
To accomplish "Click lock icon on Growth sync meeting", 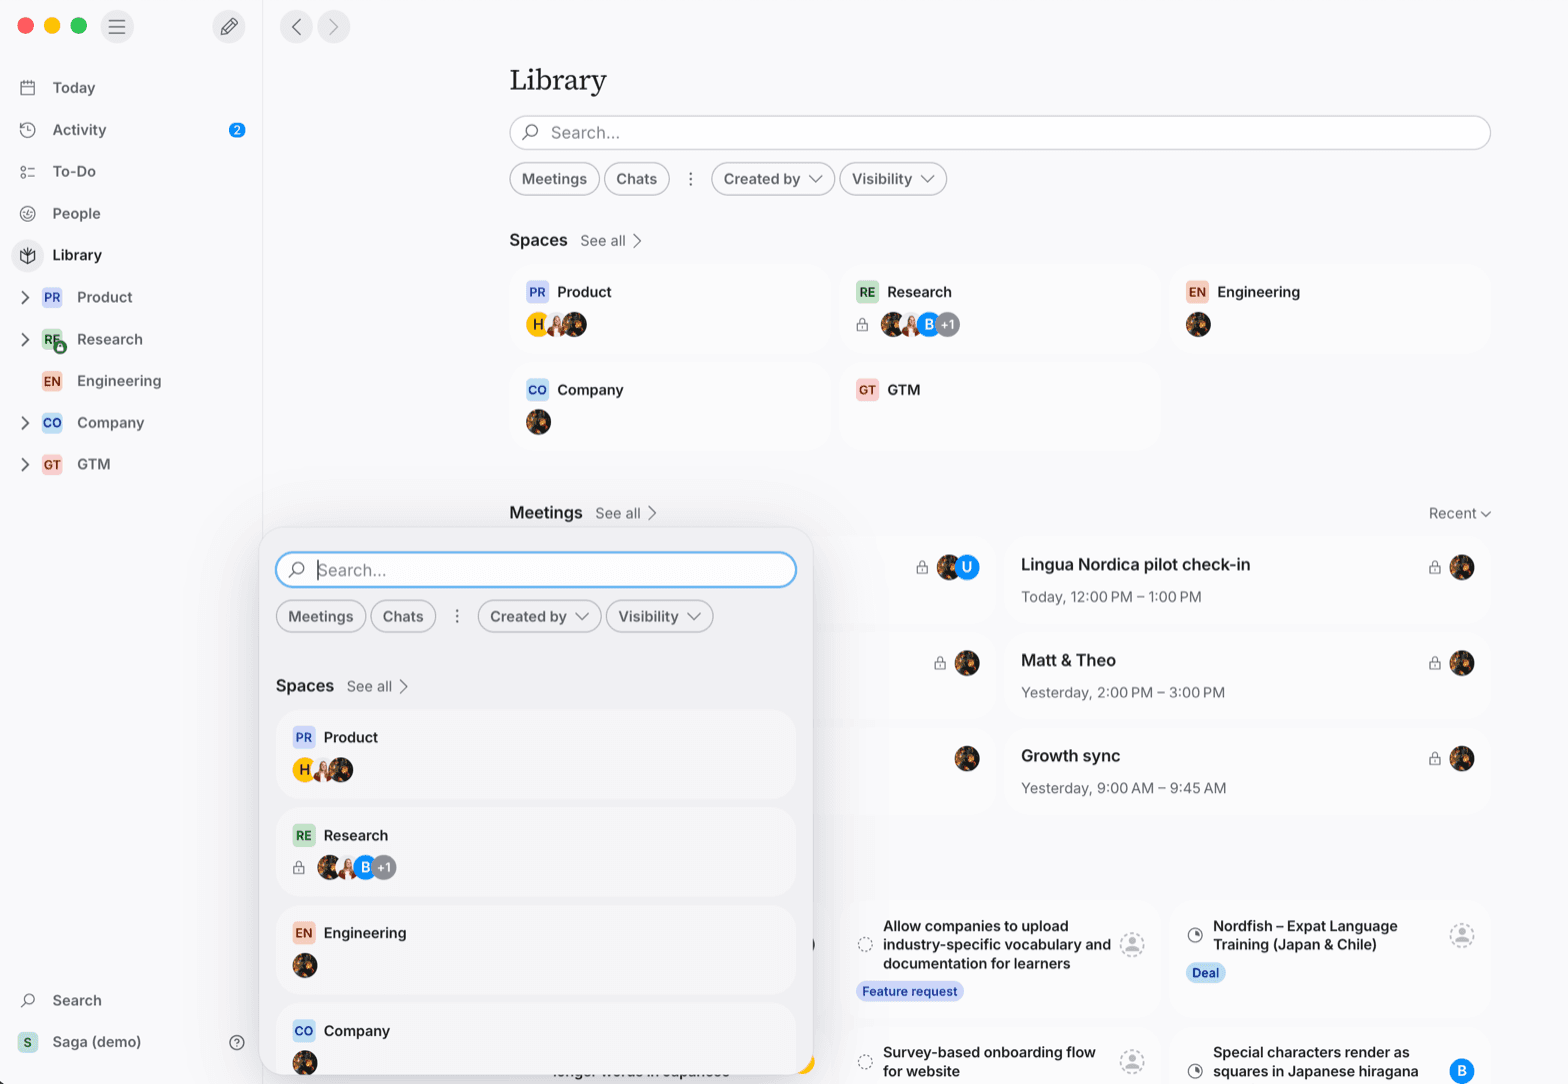I will point(1435,759).
